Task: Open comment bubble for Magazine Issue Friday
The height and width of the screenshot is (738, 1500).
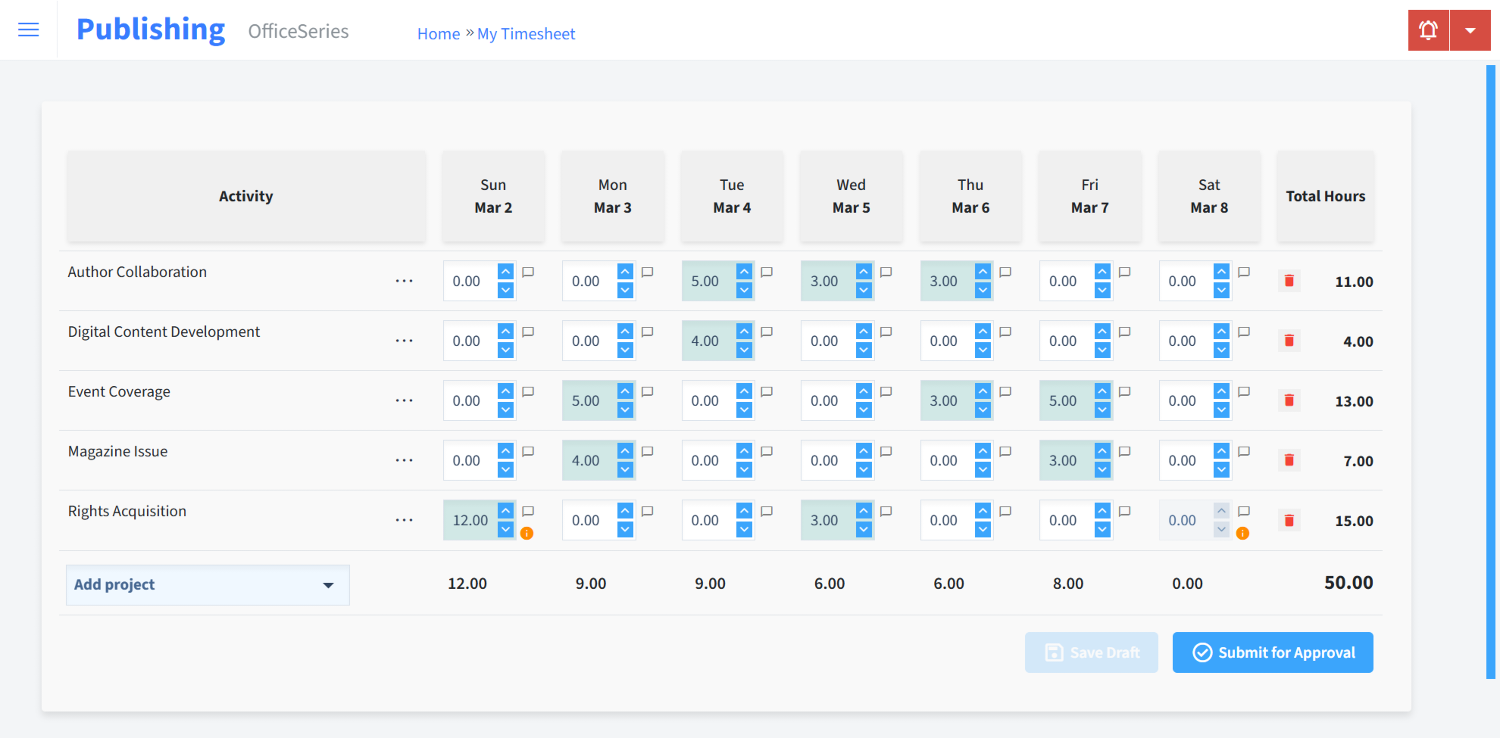Action: 1124,450
